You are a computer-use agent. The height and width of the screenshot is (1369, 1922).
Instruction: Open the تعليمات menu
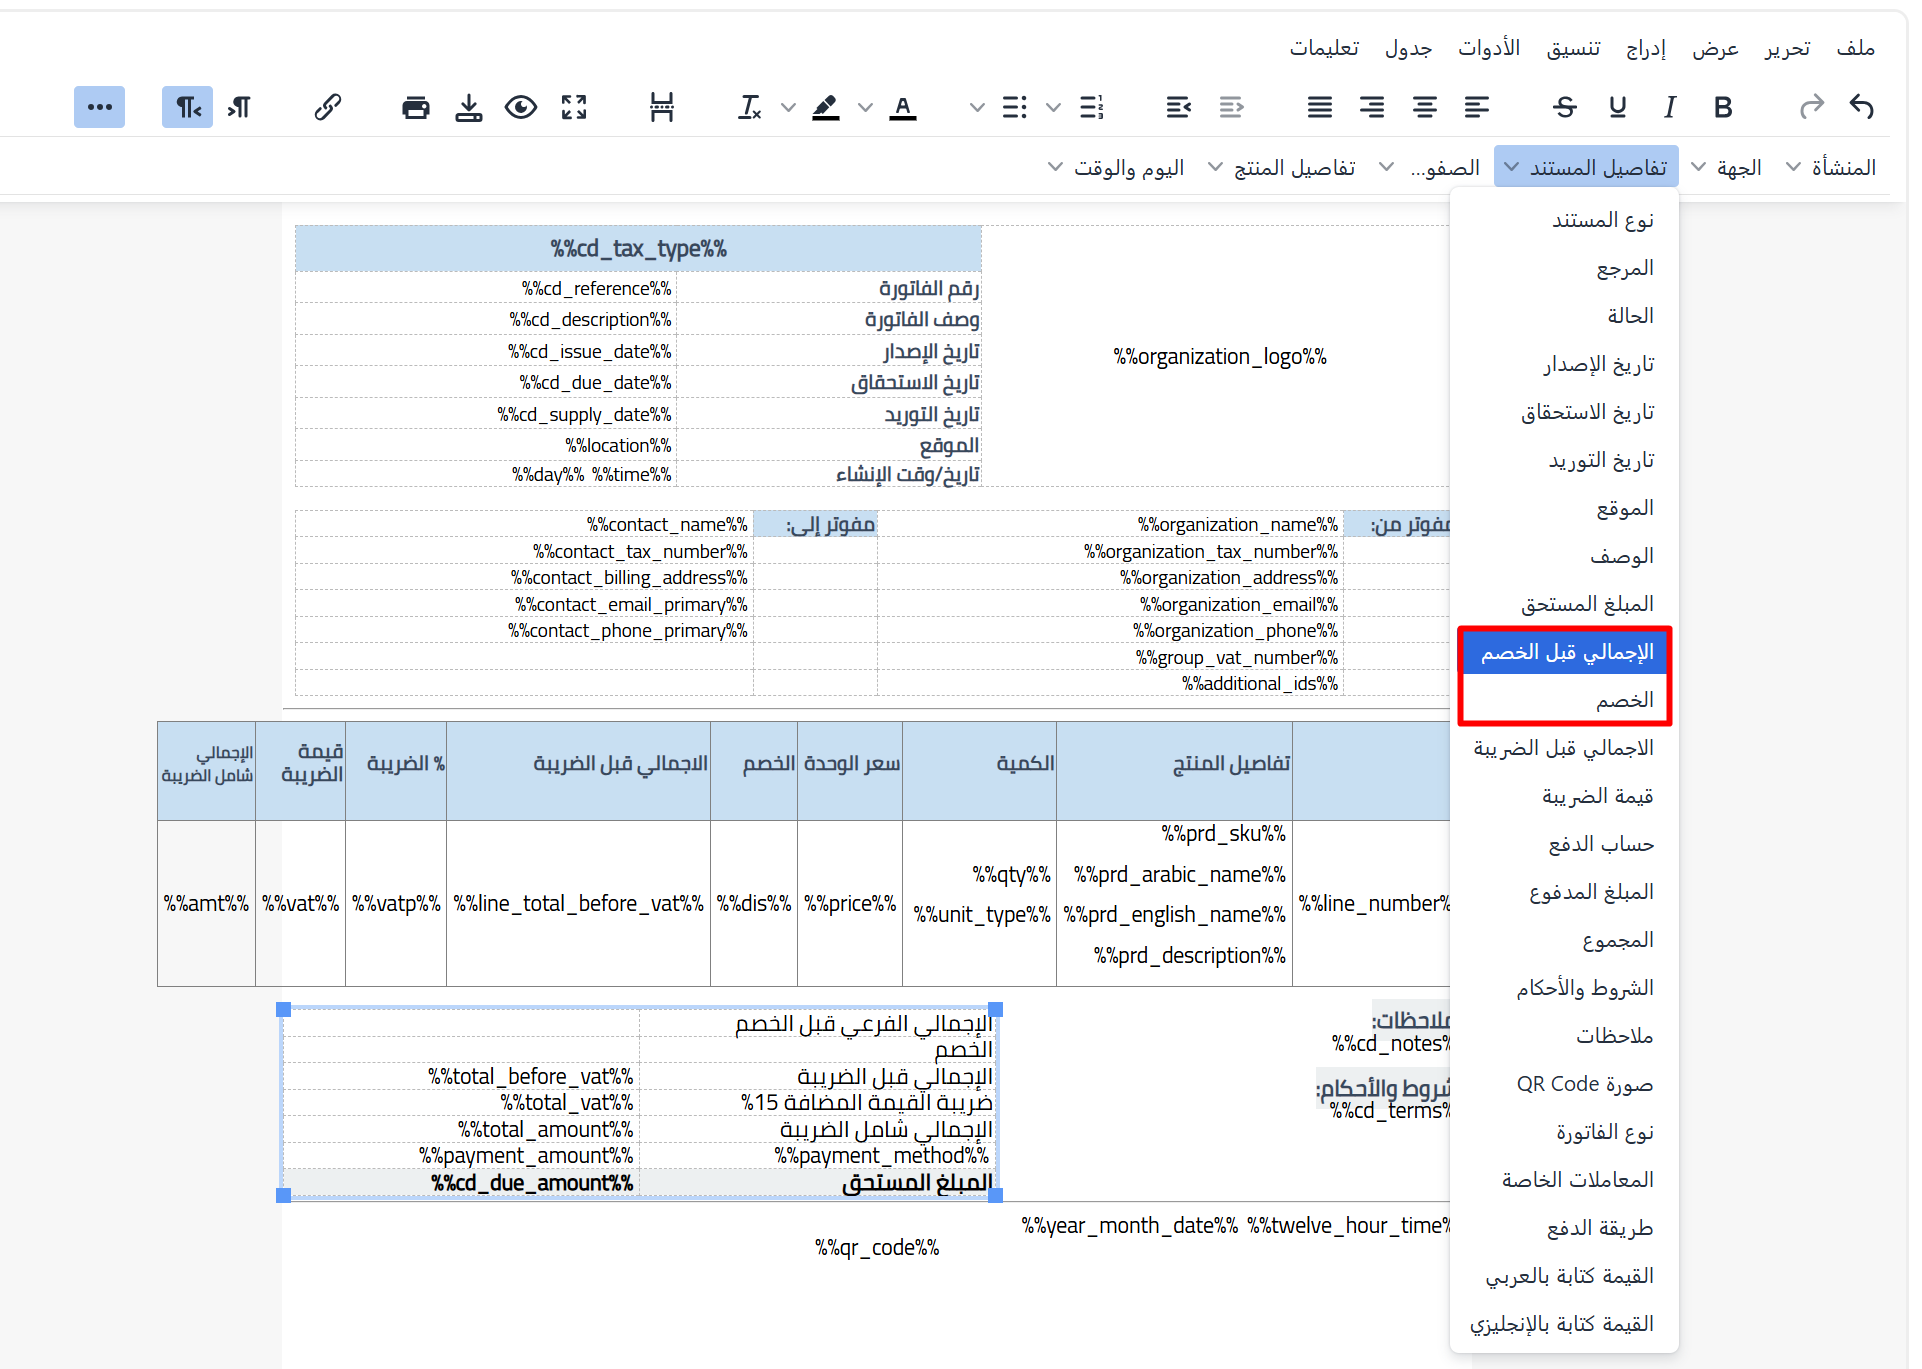click(1324, 48)
